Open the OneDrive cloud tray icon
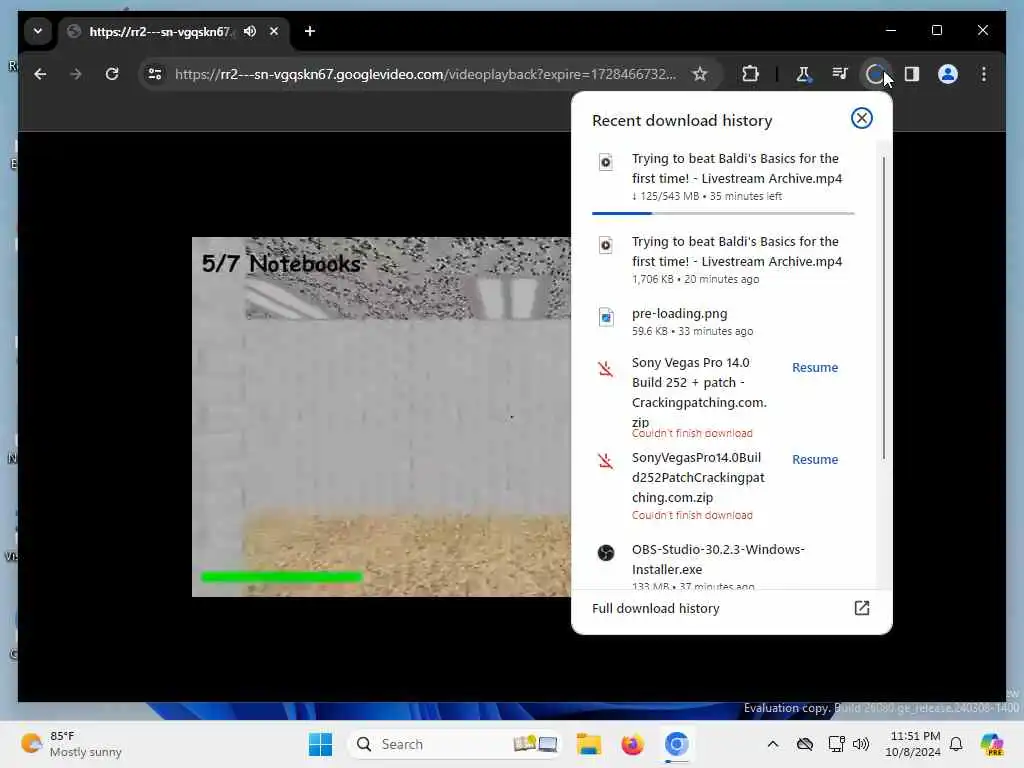 805,744
